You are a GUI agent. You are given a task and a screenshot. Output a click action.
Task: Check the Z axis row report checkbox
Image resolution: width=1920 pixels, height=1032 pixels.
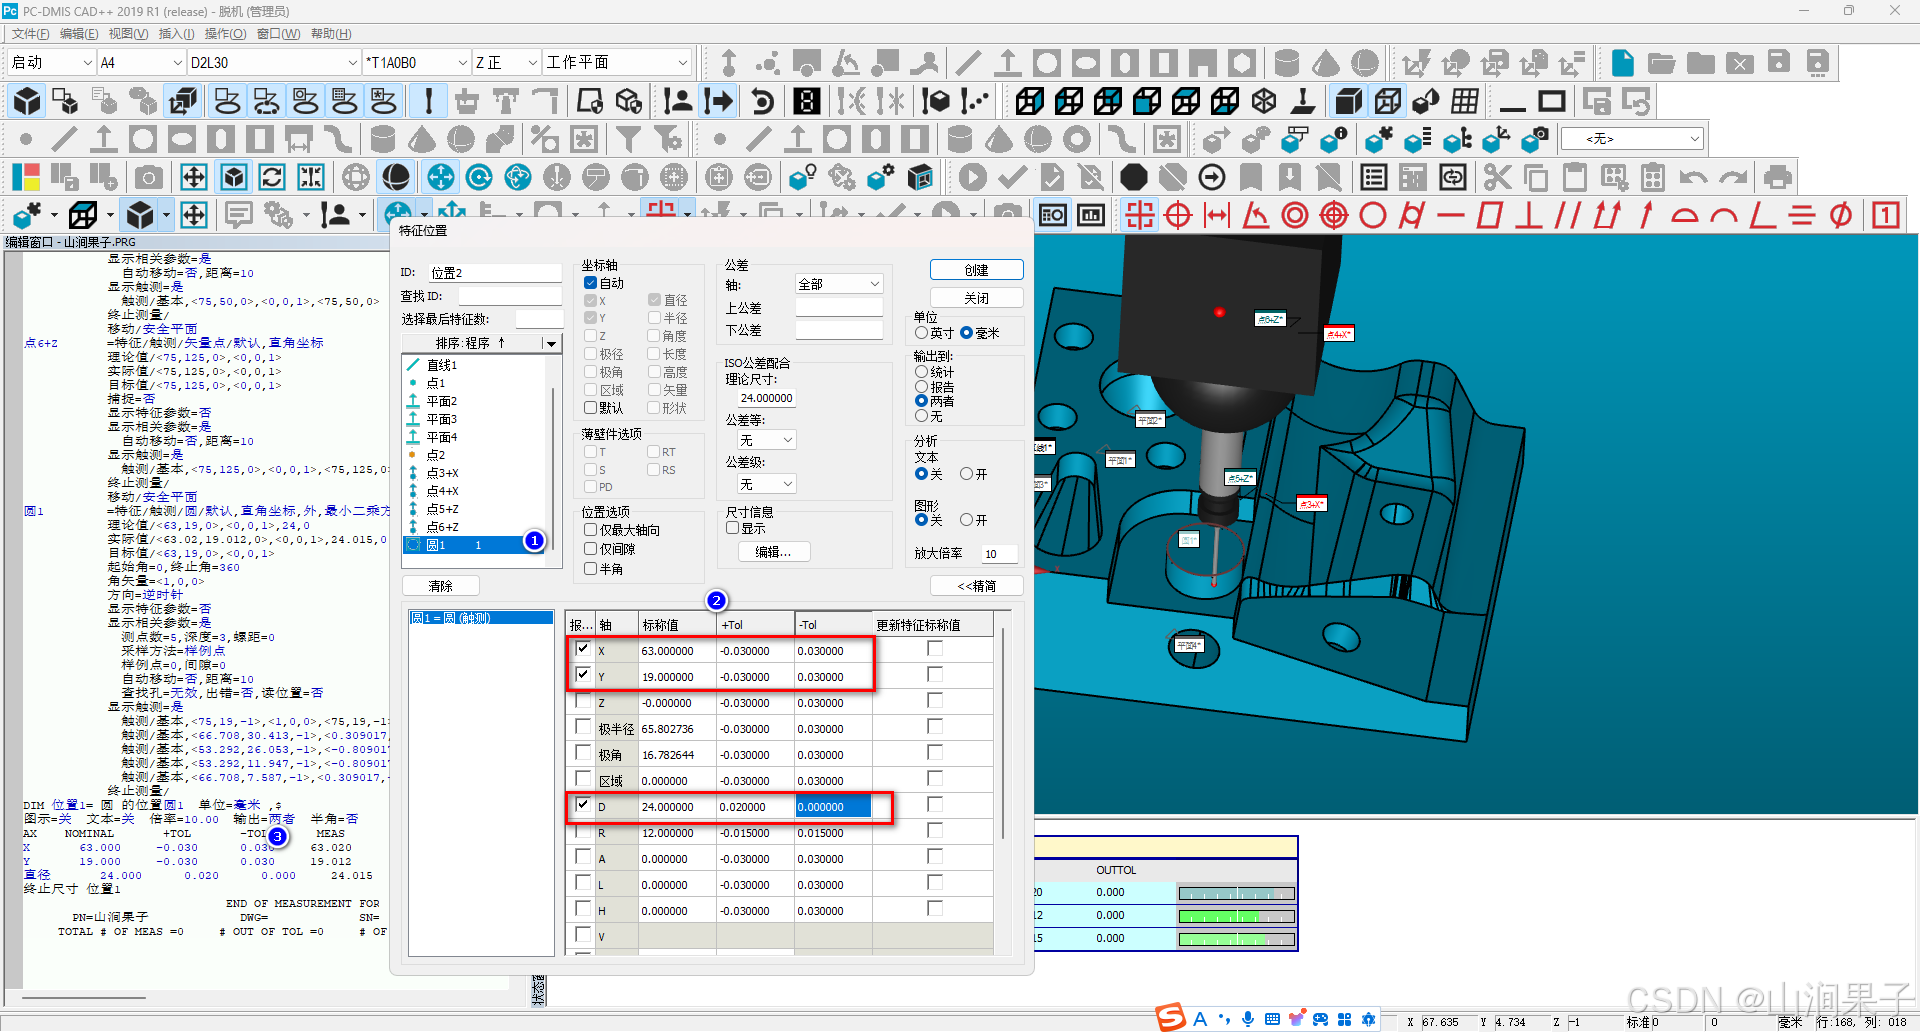pos(582,701)
